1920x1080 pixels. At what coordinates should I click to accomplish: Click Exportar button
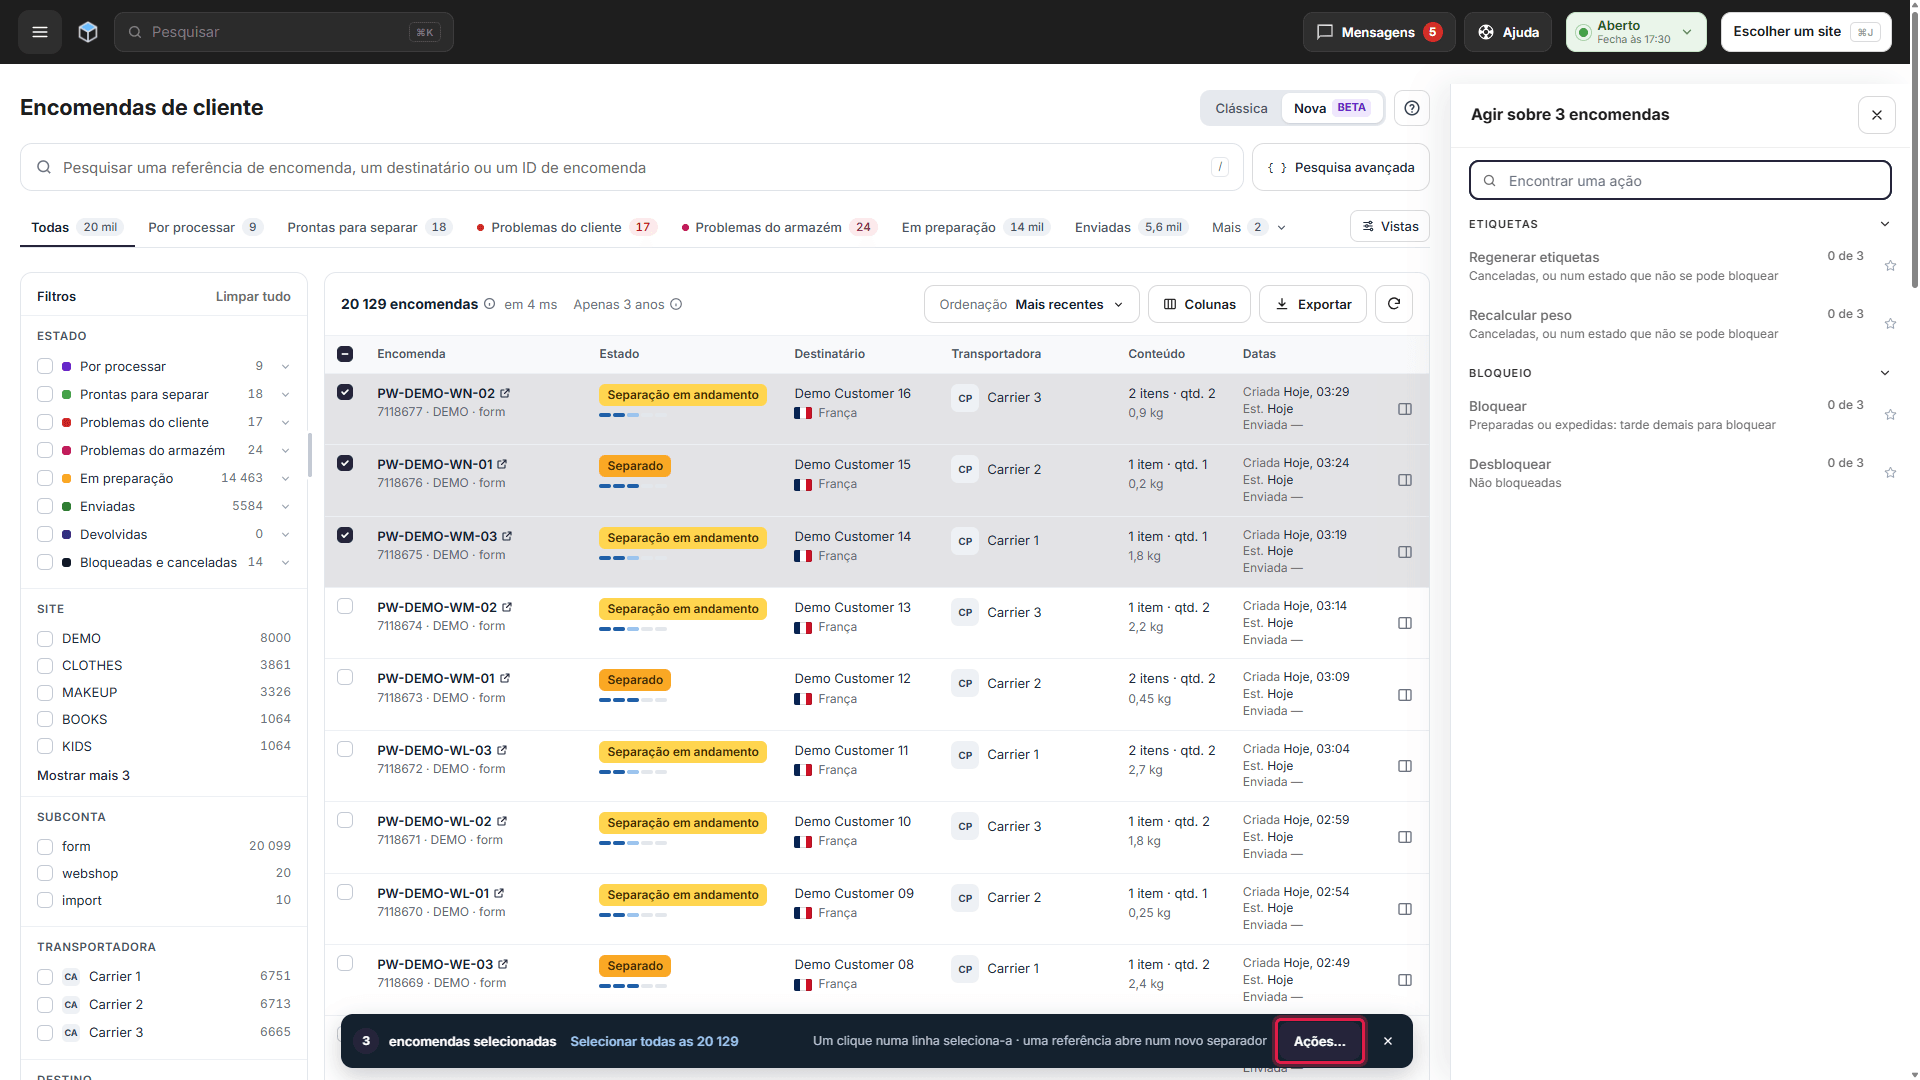pos(1312,304)
